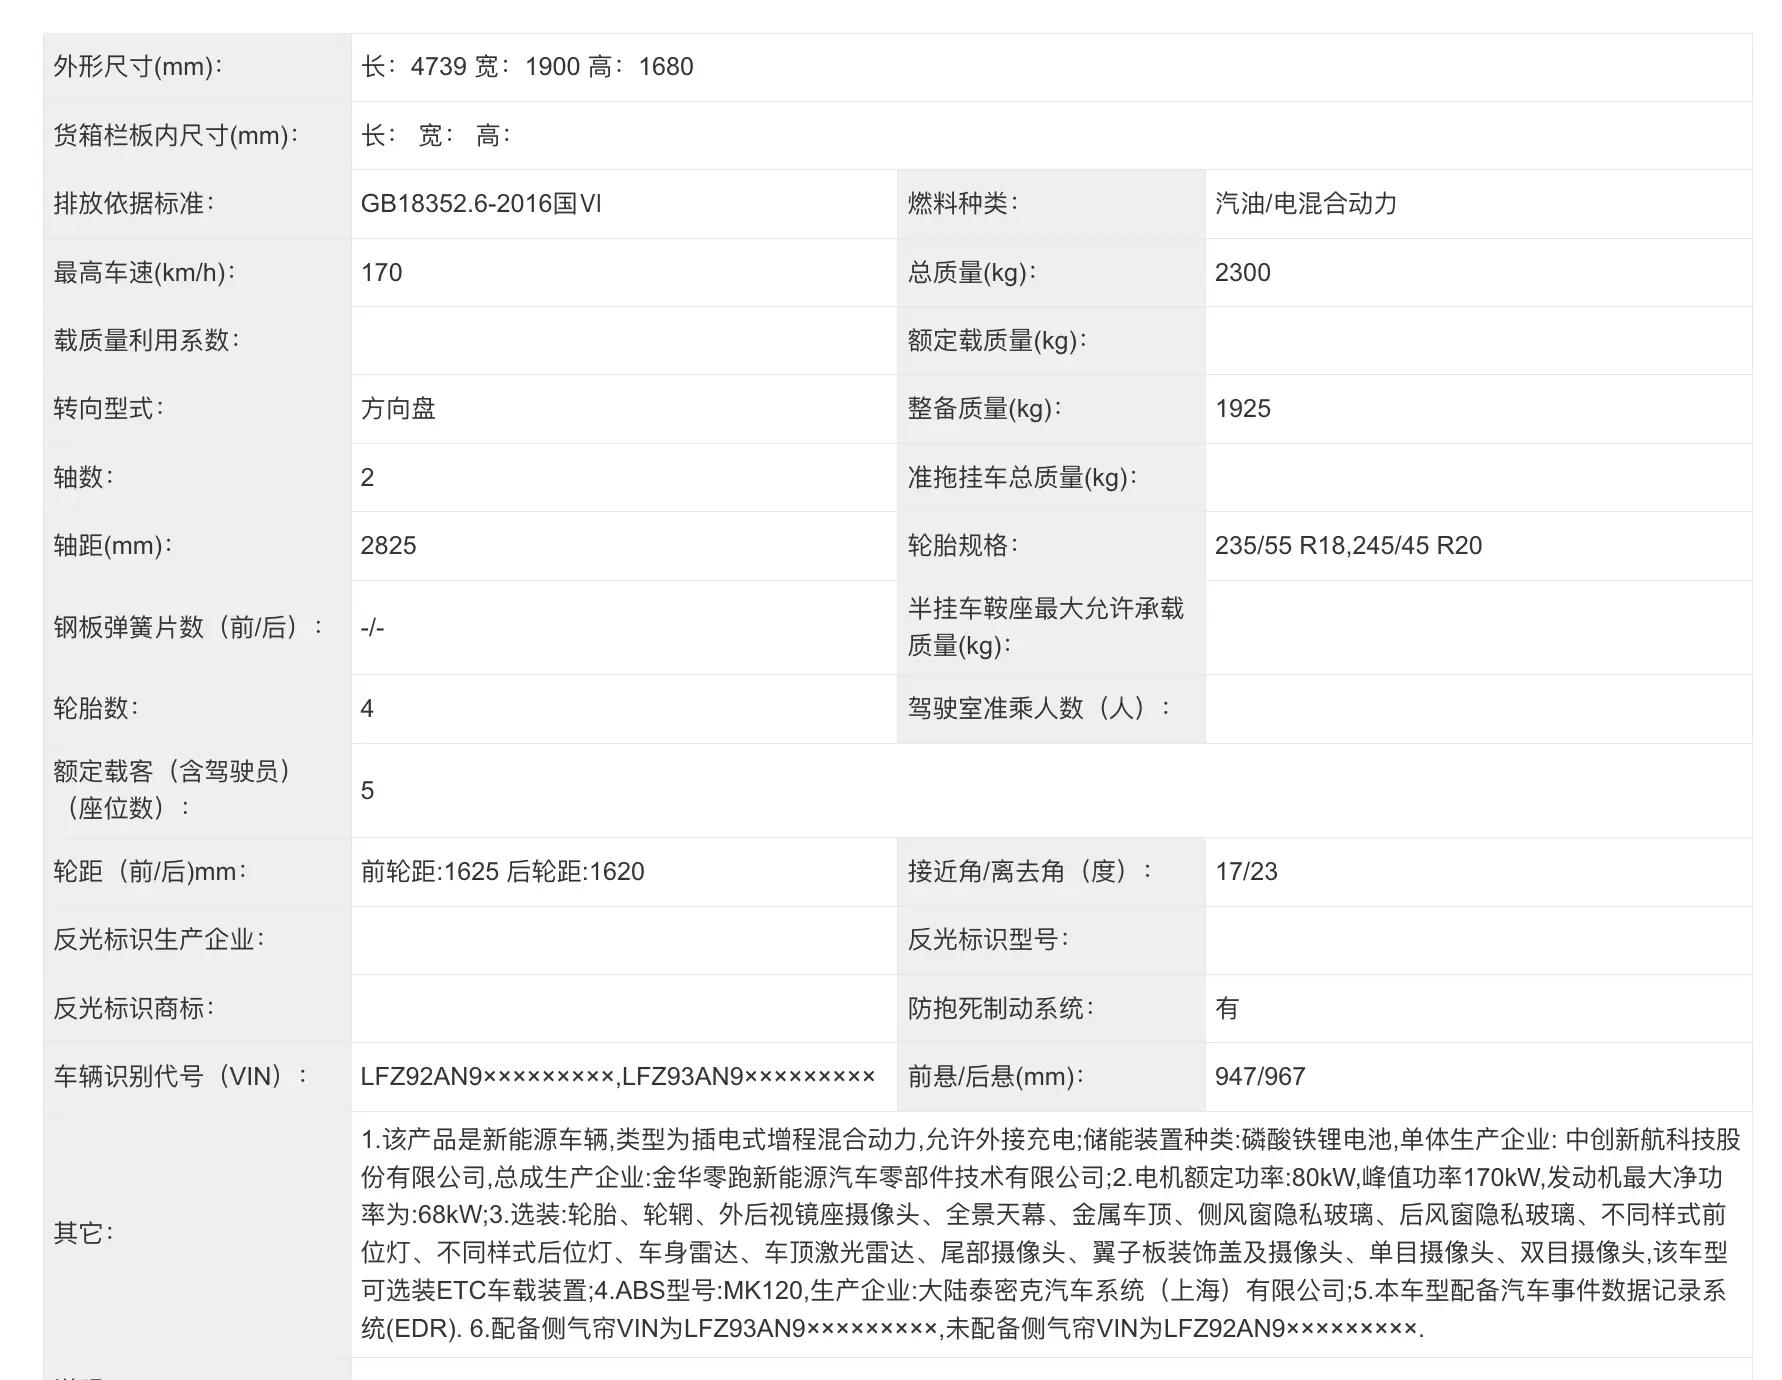Click the 防抱死制动系统 label
Viewport: 1782px width, 1380px height.
(x=1001, y=1008)
